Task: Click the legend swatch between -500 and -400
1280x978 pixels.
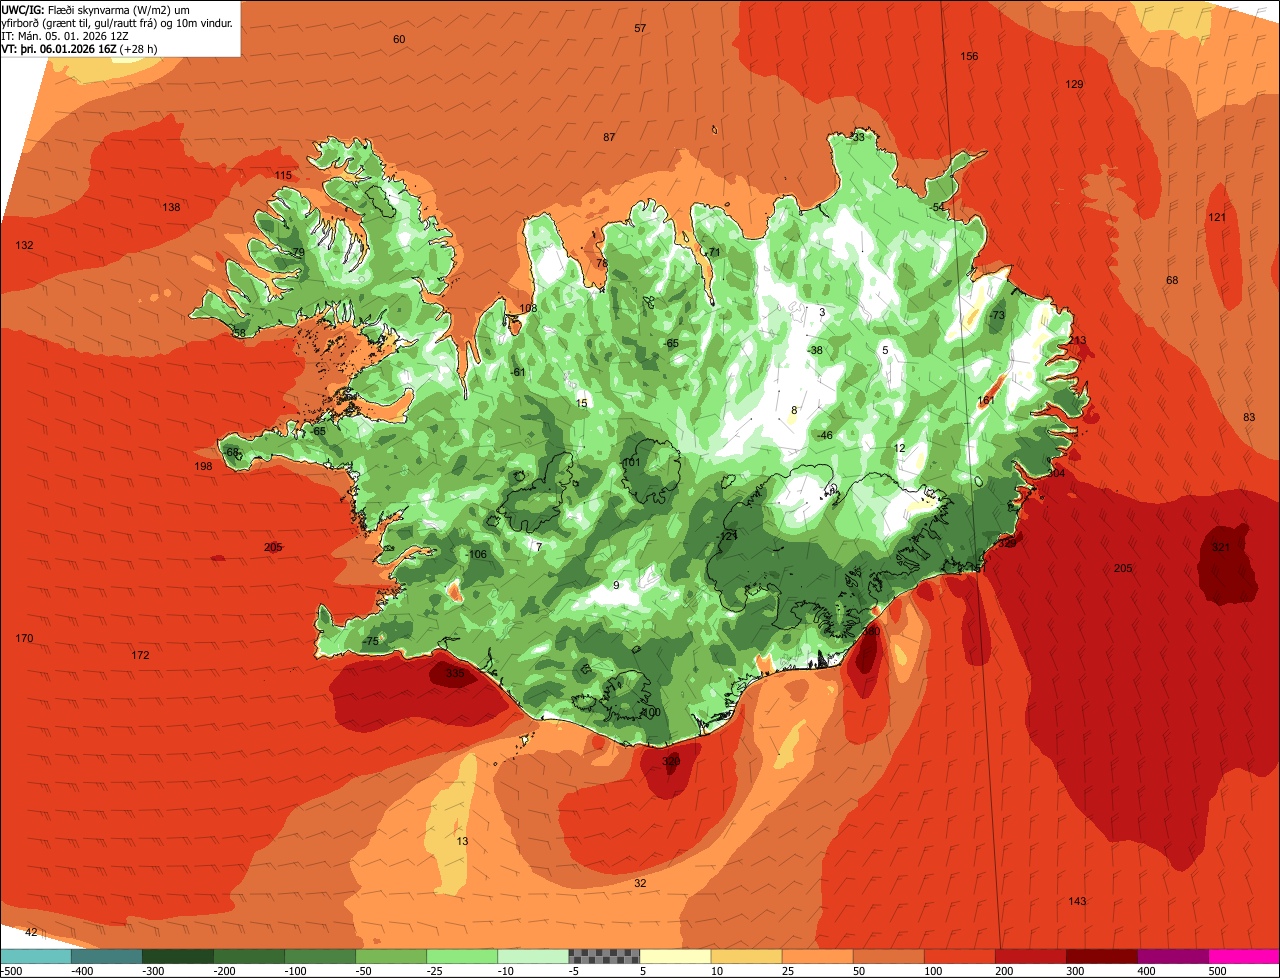Action: (x=36, y=956)
